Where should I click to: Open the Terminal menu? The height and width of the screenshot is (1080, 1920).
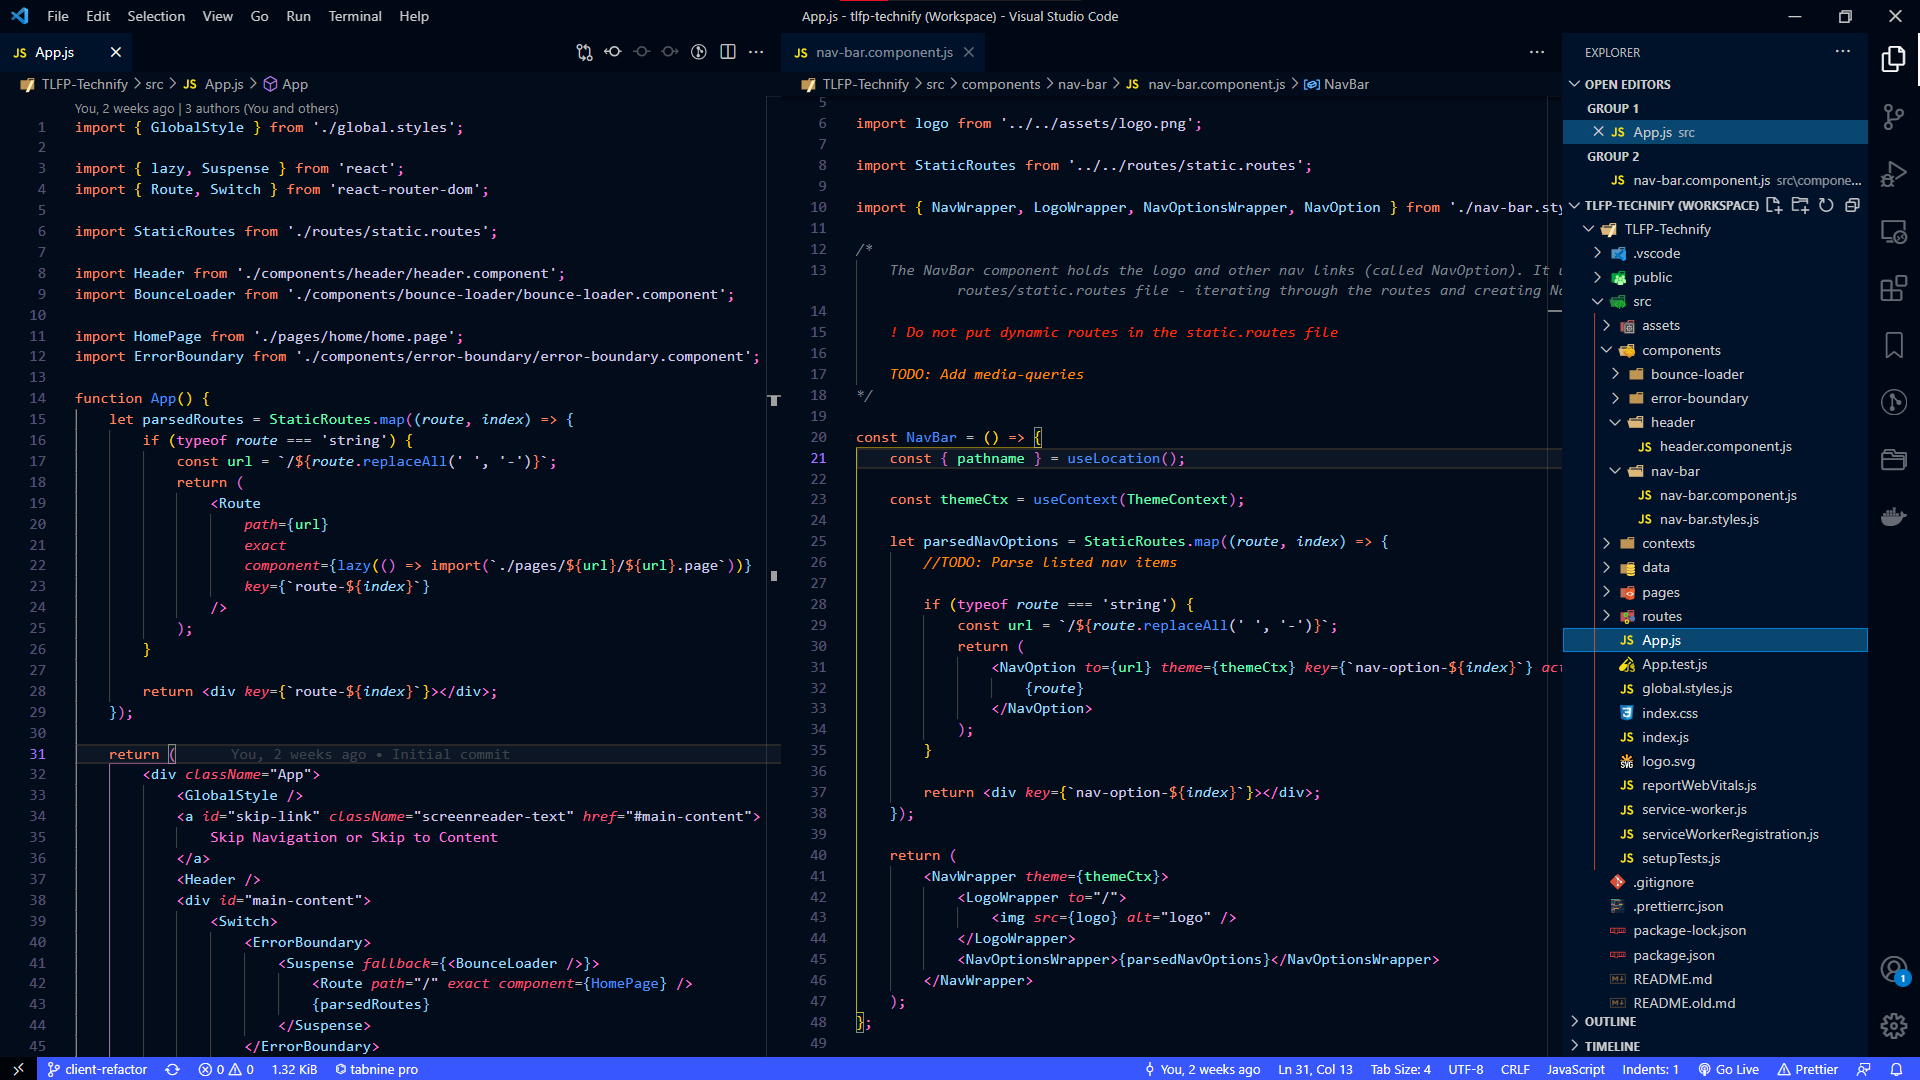(x=354, y=16)
